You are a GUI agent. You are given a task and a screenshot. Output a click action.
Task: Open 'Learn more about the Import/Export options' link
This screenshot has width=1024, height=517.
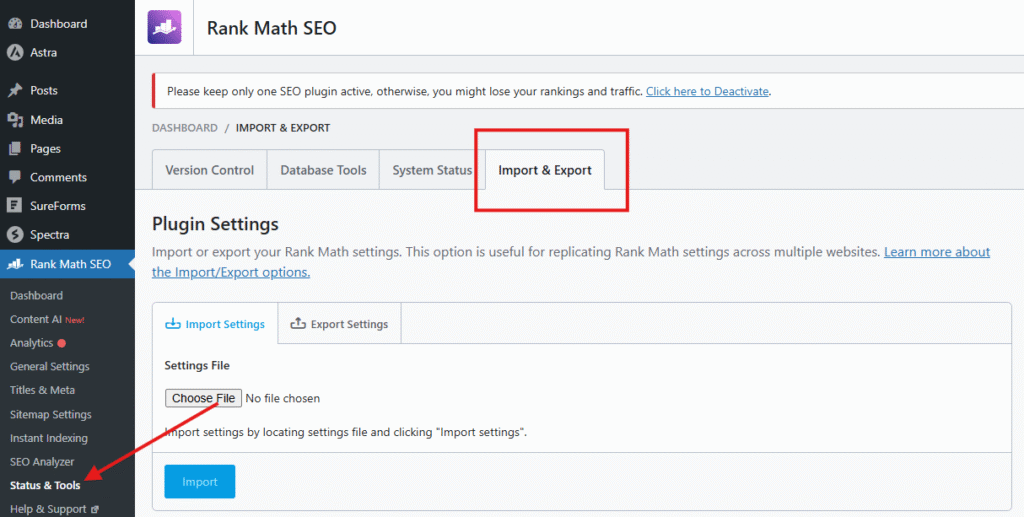coord(571,262)
